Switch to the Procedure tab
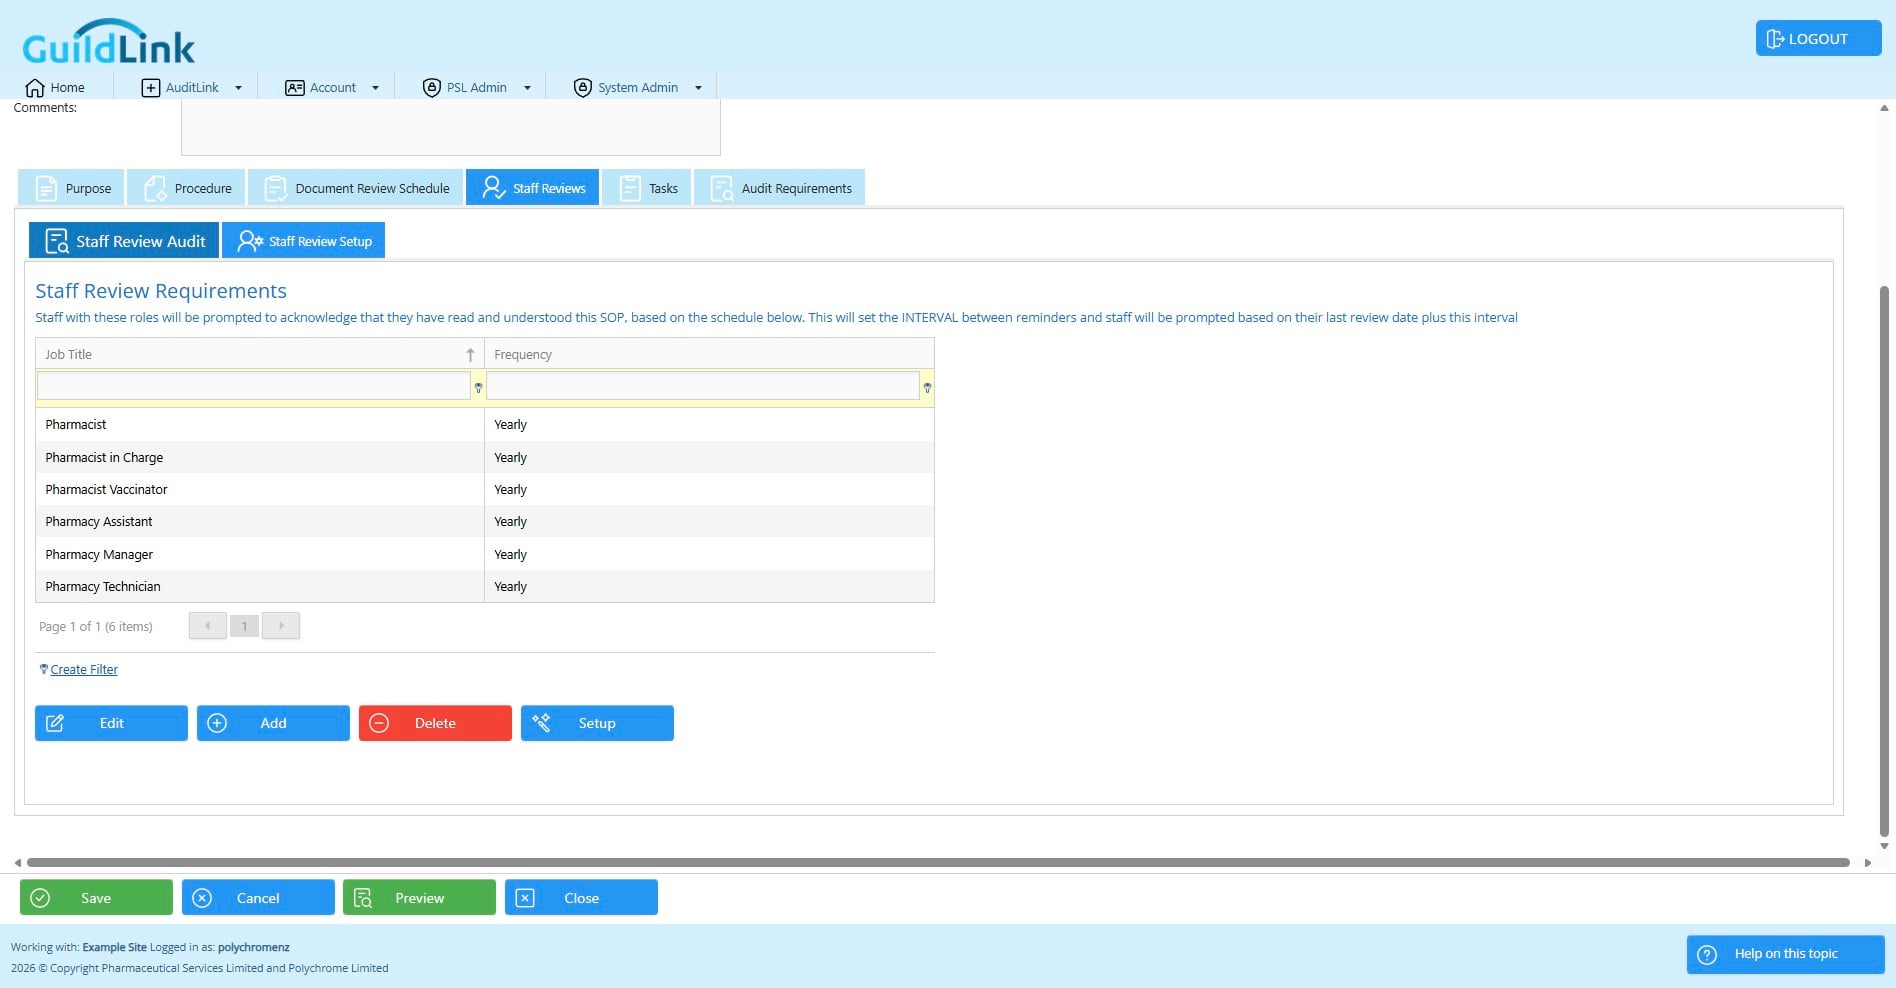Screen dimensions: 1896x988 point(186,188)
